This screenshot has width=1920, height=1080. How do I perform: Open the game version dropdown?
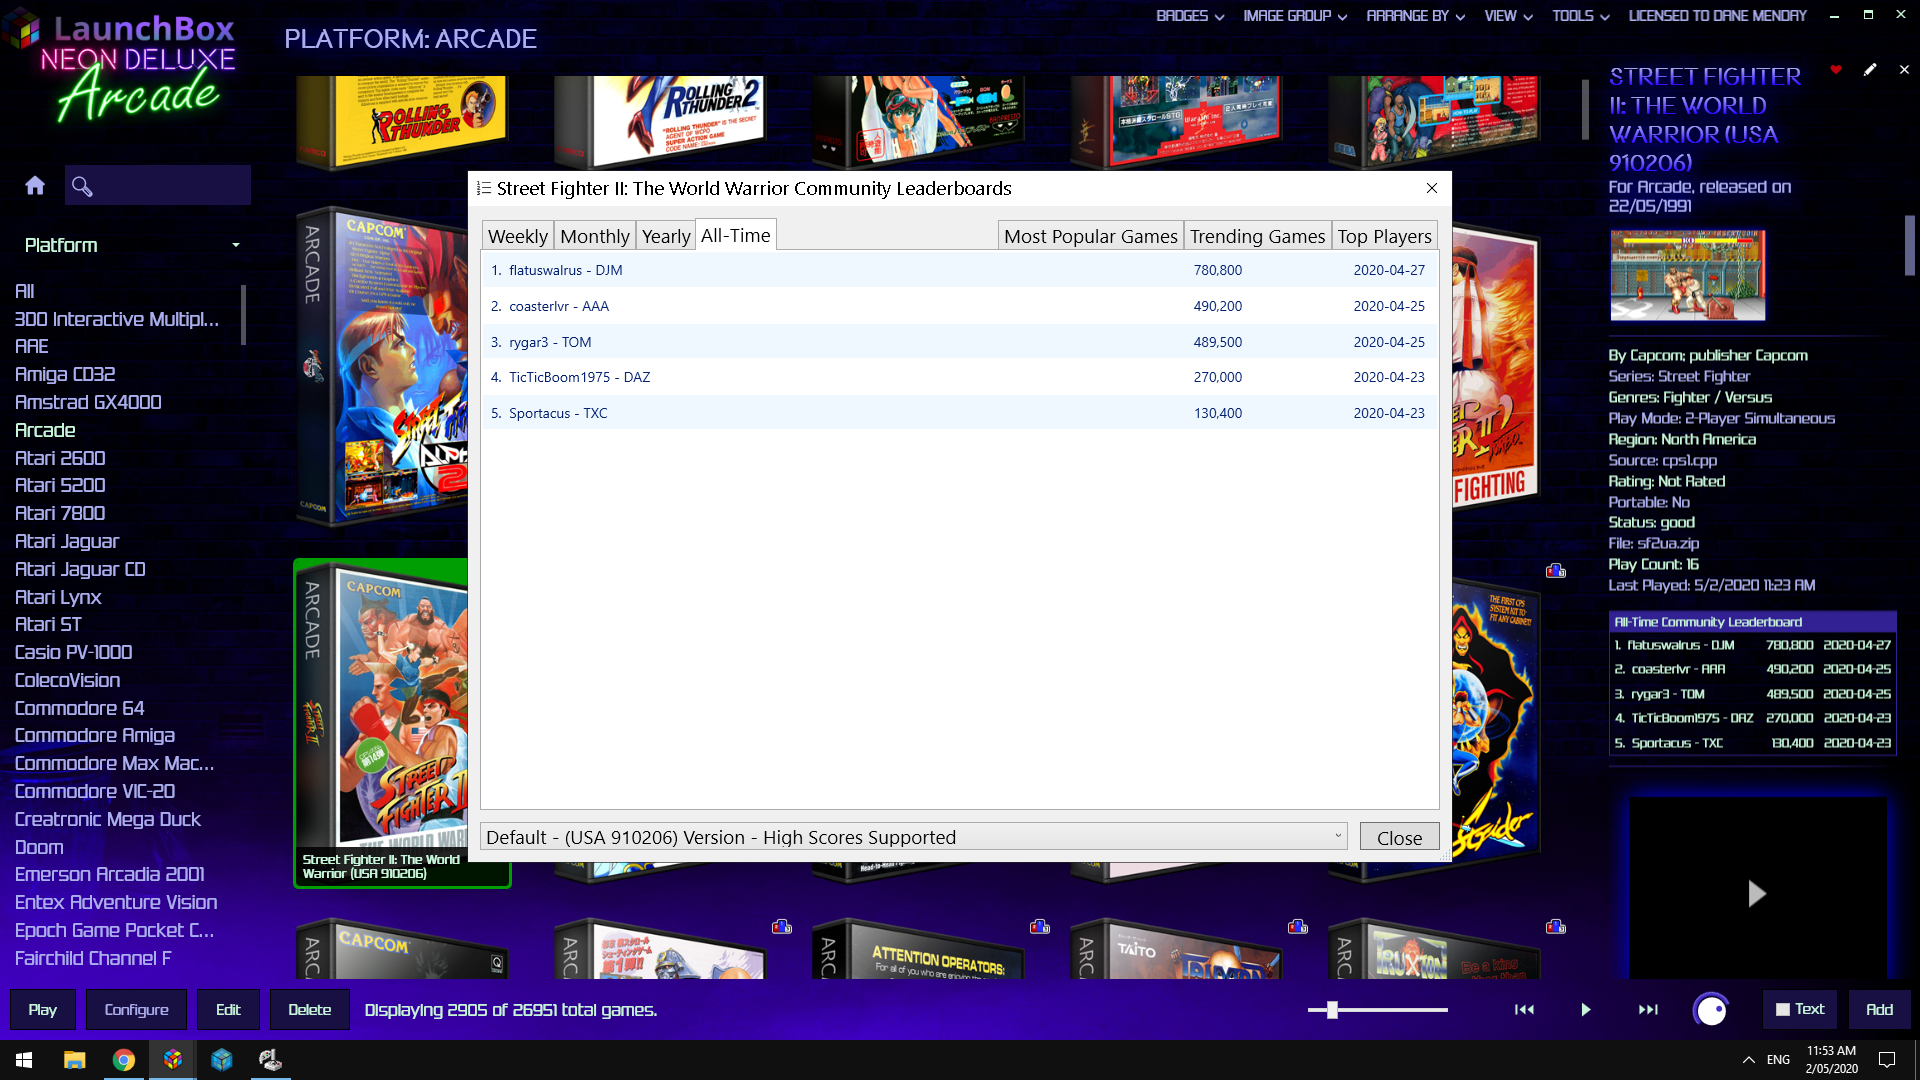(x=914, y=837)
